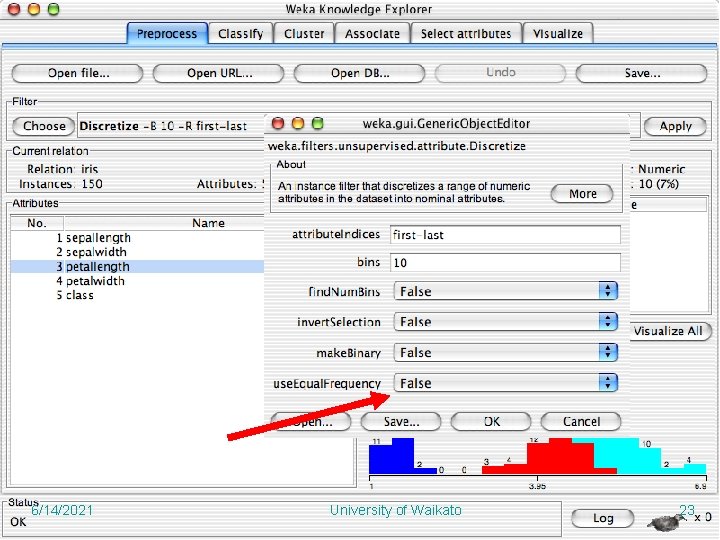
Task: Switch to the Classify tab
Action: (x=241, y=34)
